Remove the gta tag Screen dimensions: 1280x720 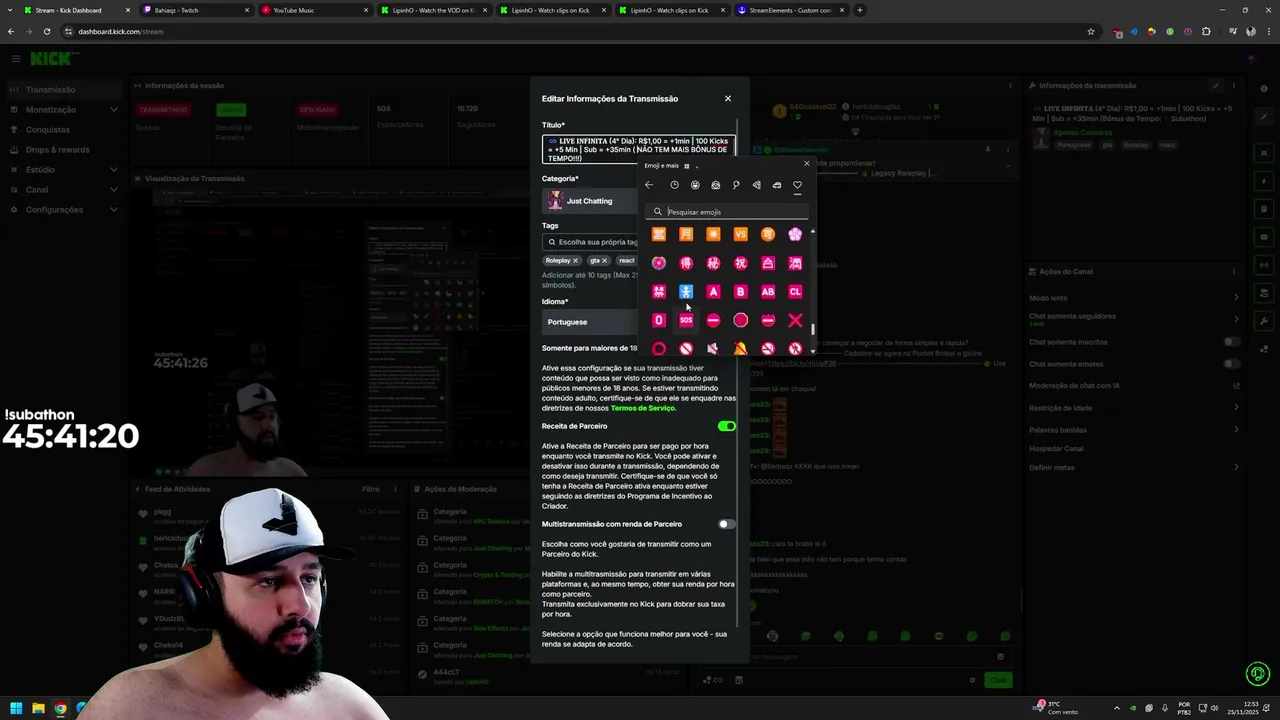[604, 260]
